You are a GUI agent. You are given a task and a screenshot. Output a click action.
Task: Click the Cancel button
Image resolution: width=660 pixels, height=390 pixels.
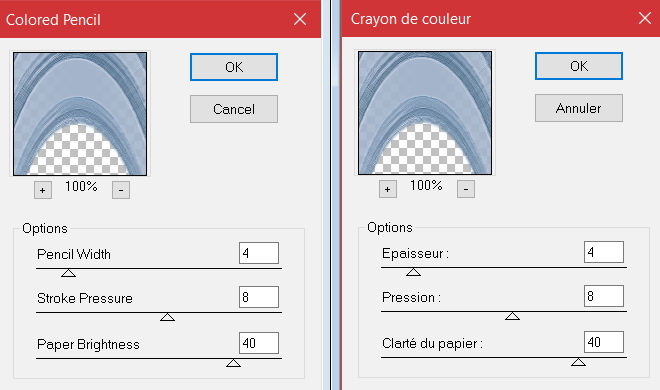pos(234,109)
